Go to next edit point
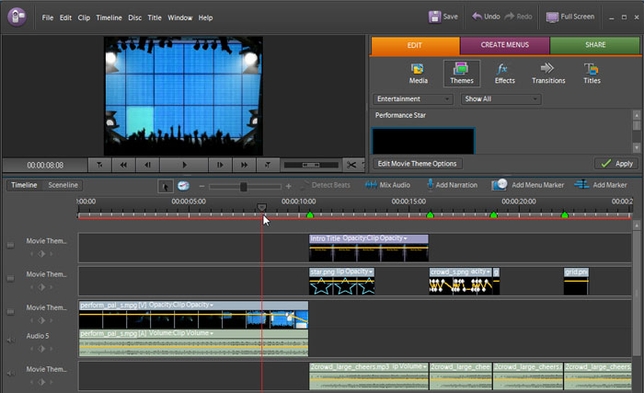The image size is (644, 393). [x=268, y=165]
